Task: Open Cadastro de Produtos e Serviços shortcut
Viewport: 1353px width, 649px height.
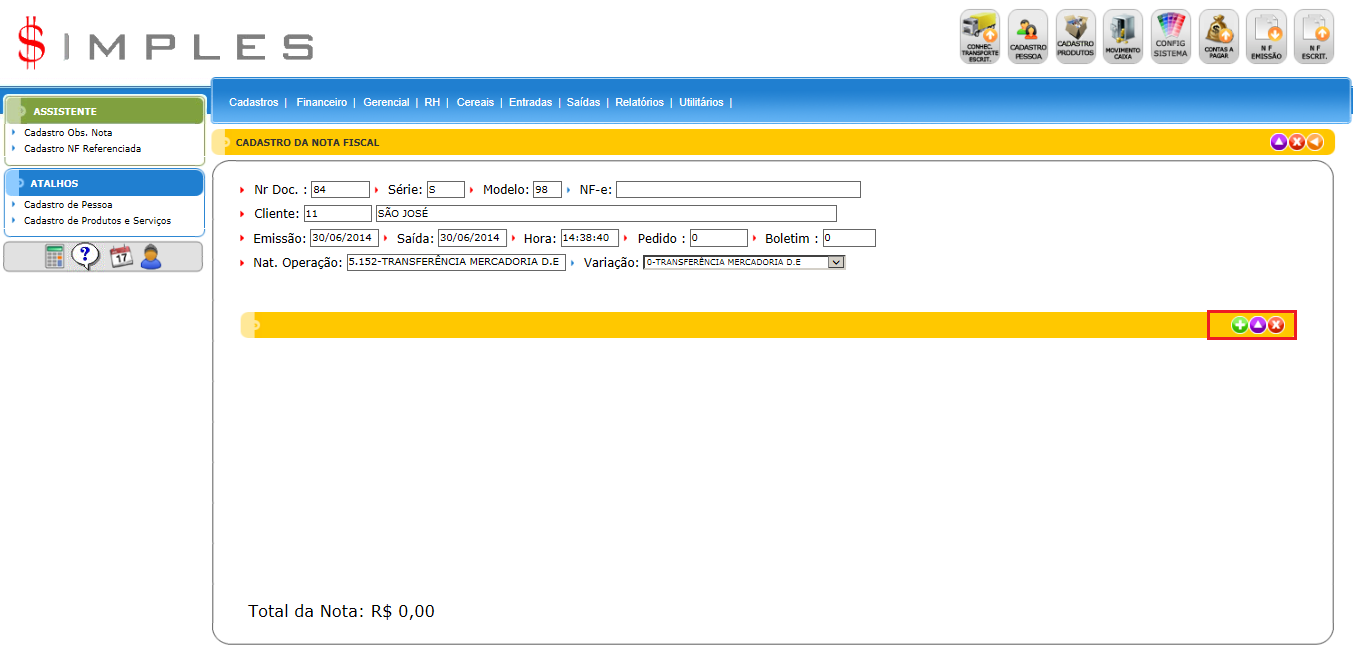Action: pos(97,220)
